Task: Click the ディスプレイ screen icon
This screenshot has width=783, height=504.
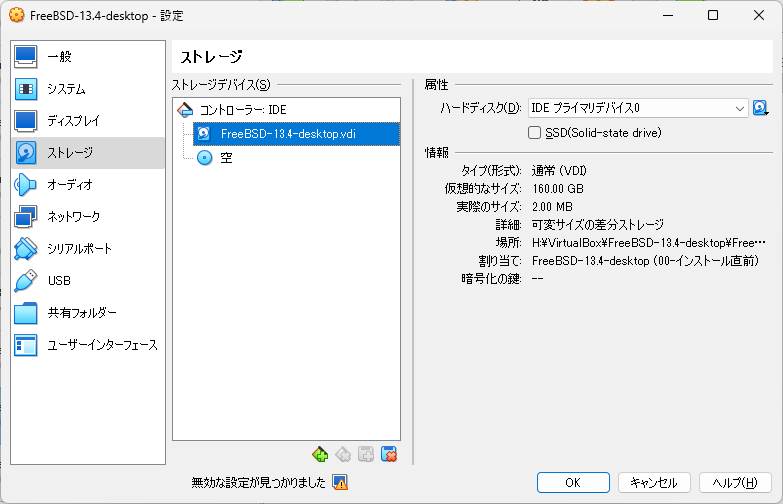Action: click(x=25, y=121)
